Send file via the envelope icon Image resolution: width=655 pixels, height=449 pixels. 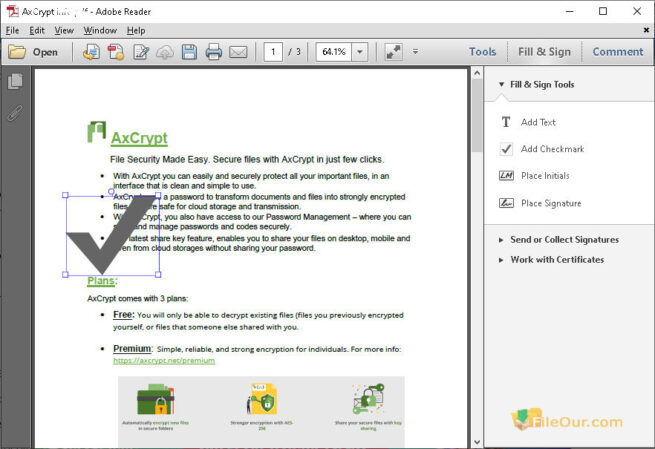click(238, 52)
